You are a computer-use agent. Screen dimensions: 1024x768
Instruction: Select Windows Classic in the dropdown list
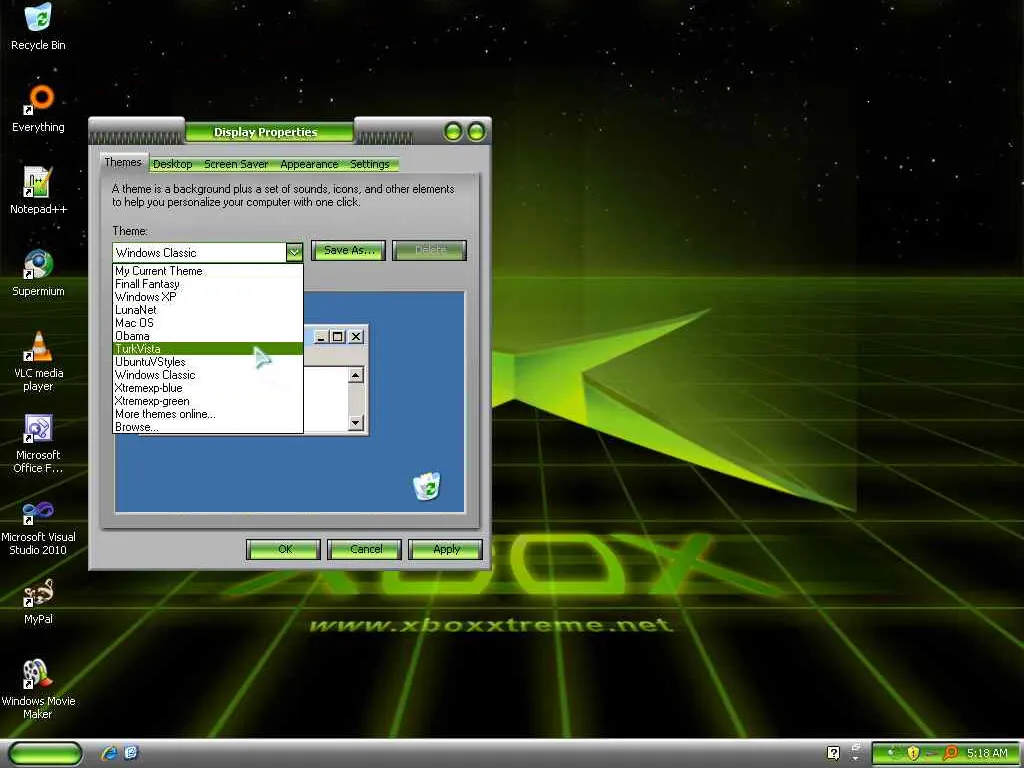coord(208,375)
